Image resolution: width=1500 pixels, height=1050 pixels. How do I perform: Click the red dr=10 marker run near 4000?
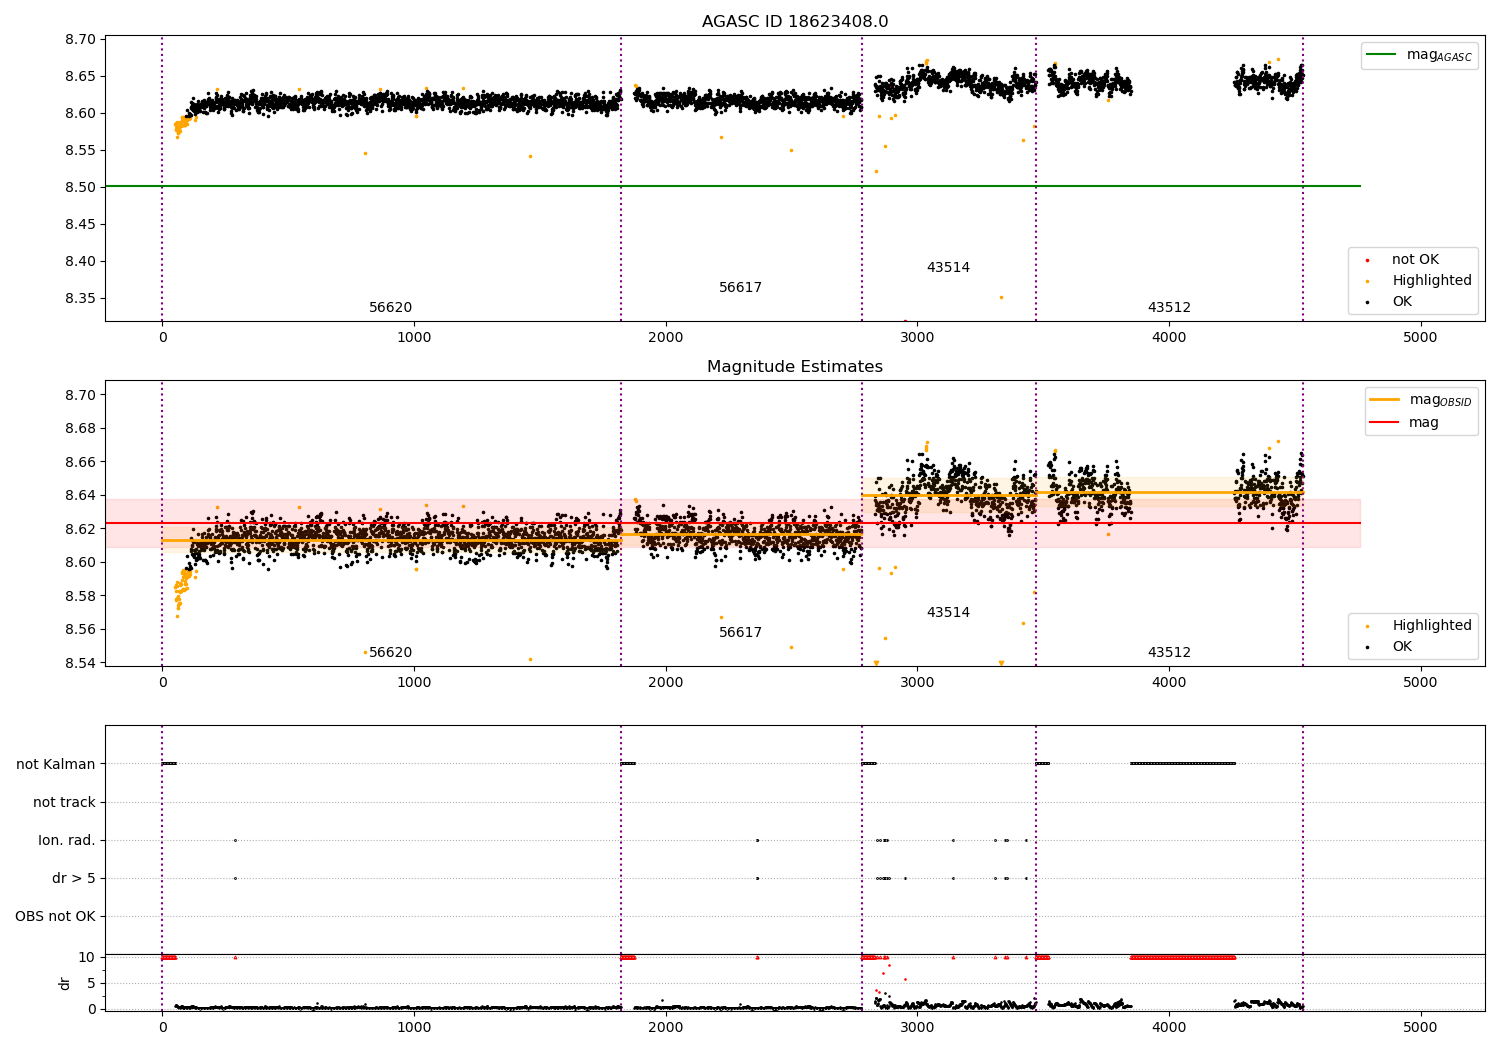tap(1183, 957)
